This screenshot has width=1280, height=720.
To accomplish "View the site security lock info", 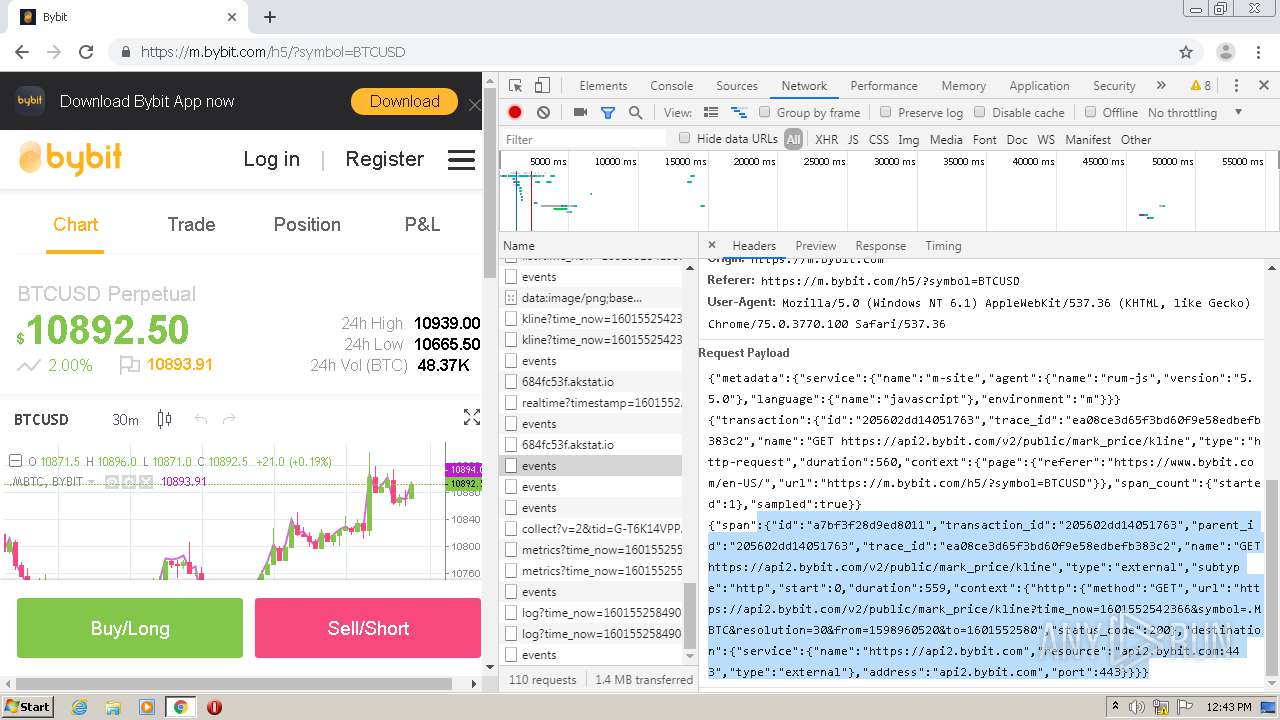I will [x=125, y=52].
